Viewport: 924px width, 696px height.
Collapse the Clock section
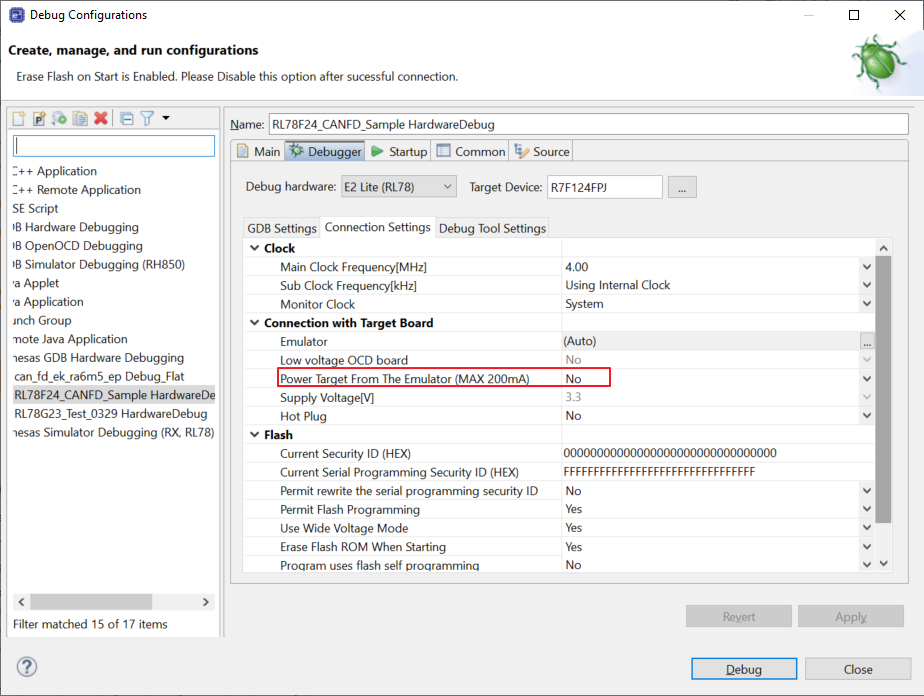(x=255, y=248)
